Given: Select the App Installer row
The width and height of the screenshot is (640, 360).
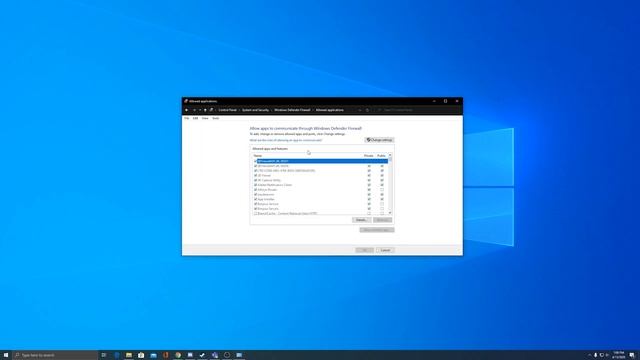Looking at the screenshot, I should (320, 199).
